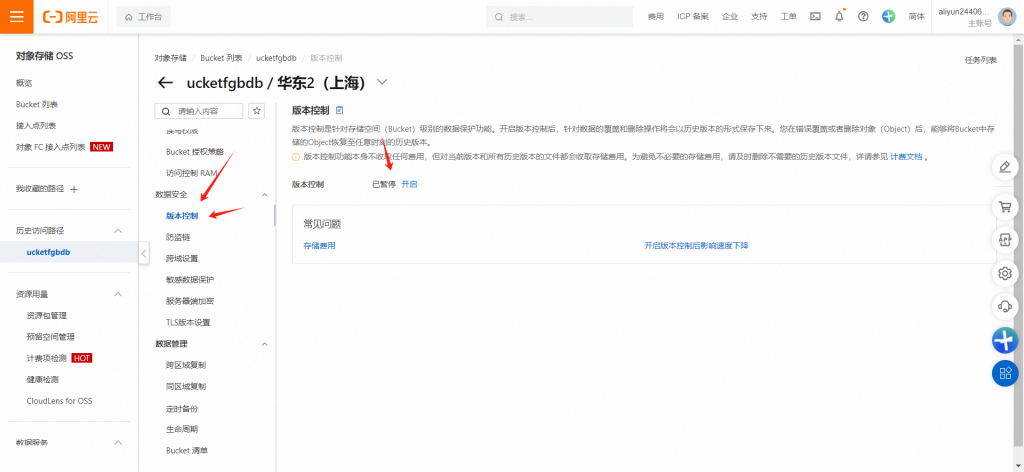Screen dimensions: 1024x472
Task: Open 访问控制 RAM menu item
Action: 191,173
